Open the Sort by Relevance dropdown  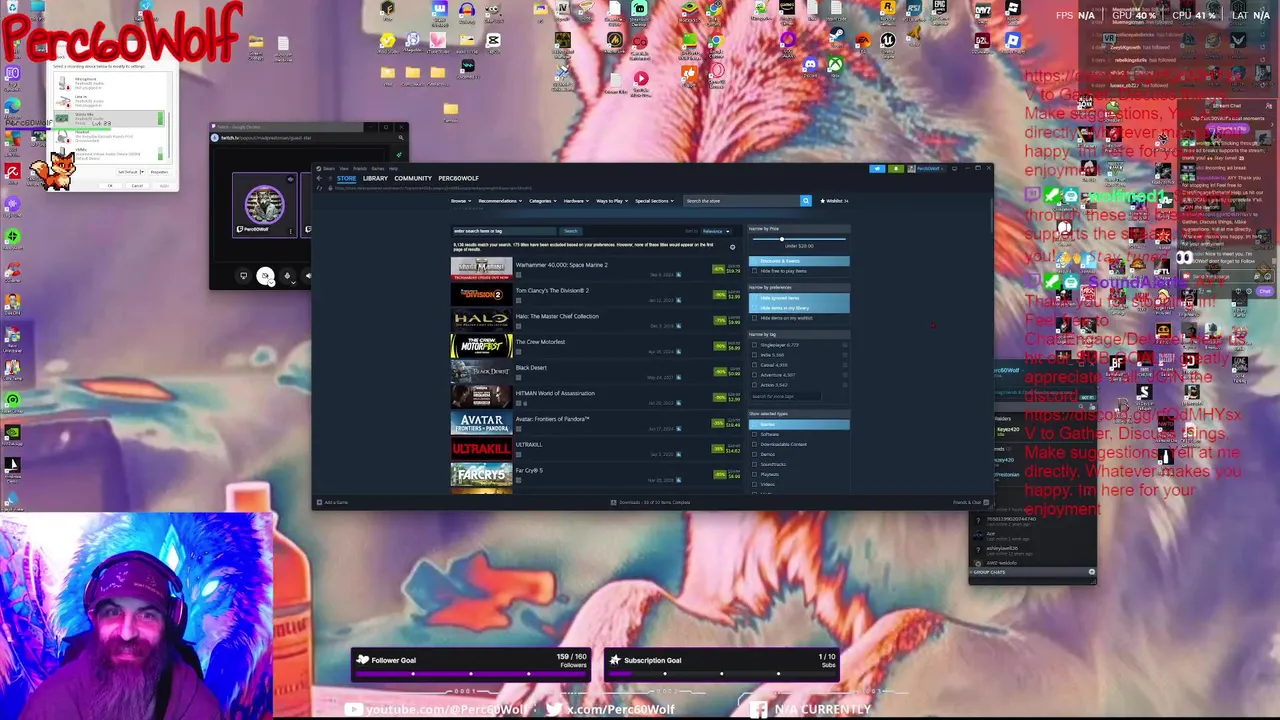tap(716, 231)
